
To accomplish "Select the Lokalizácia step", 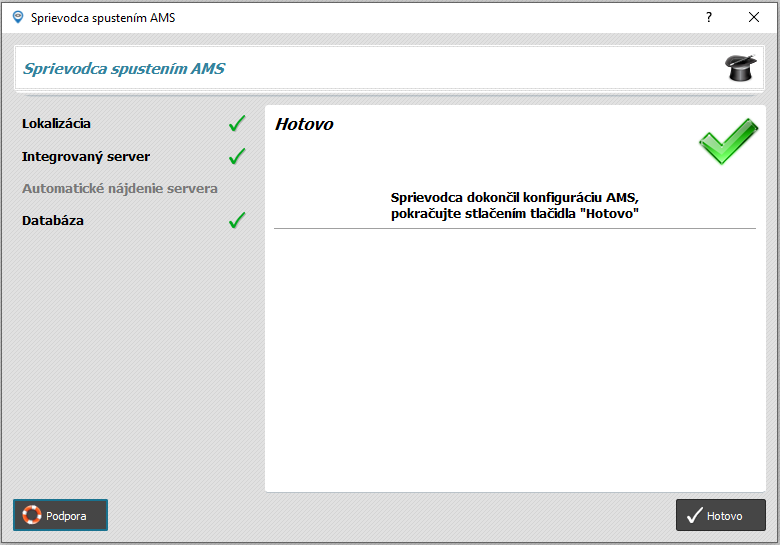I will pyautogui.click(x=56, y=123).
